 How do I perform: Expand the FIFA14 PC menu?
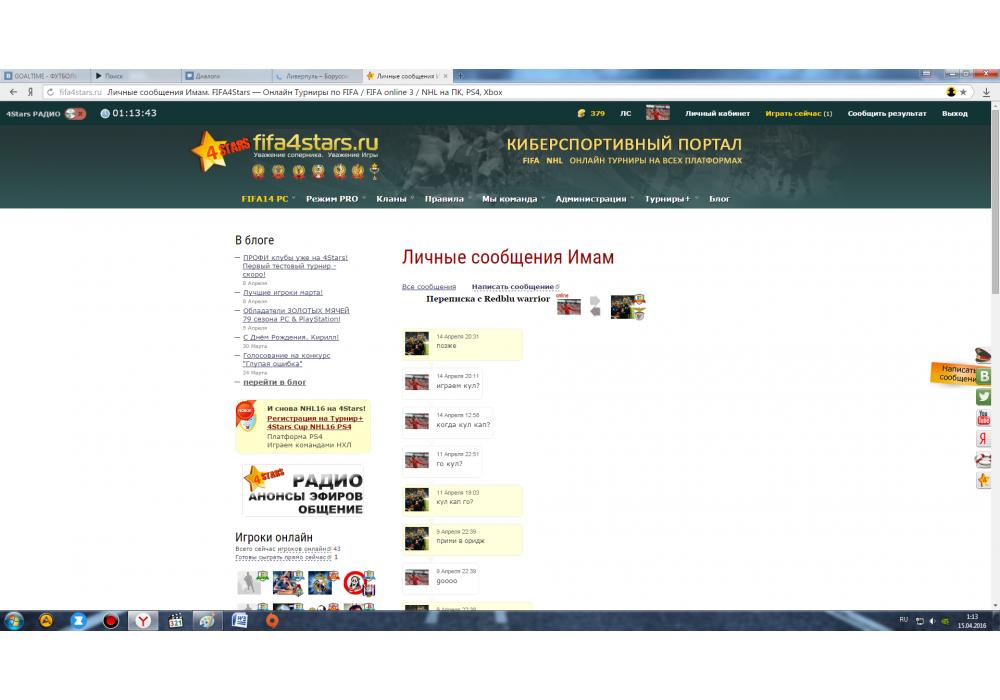pyautogui.click(x=265, y=199)
